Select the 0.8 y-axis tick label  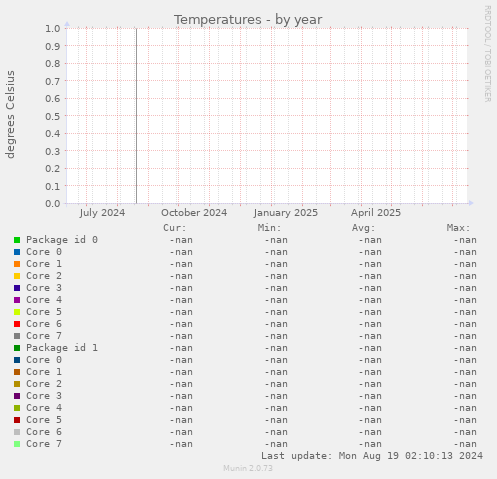coord(53,63)
